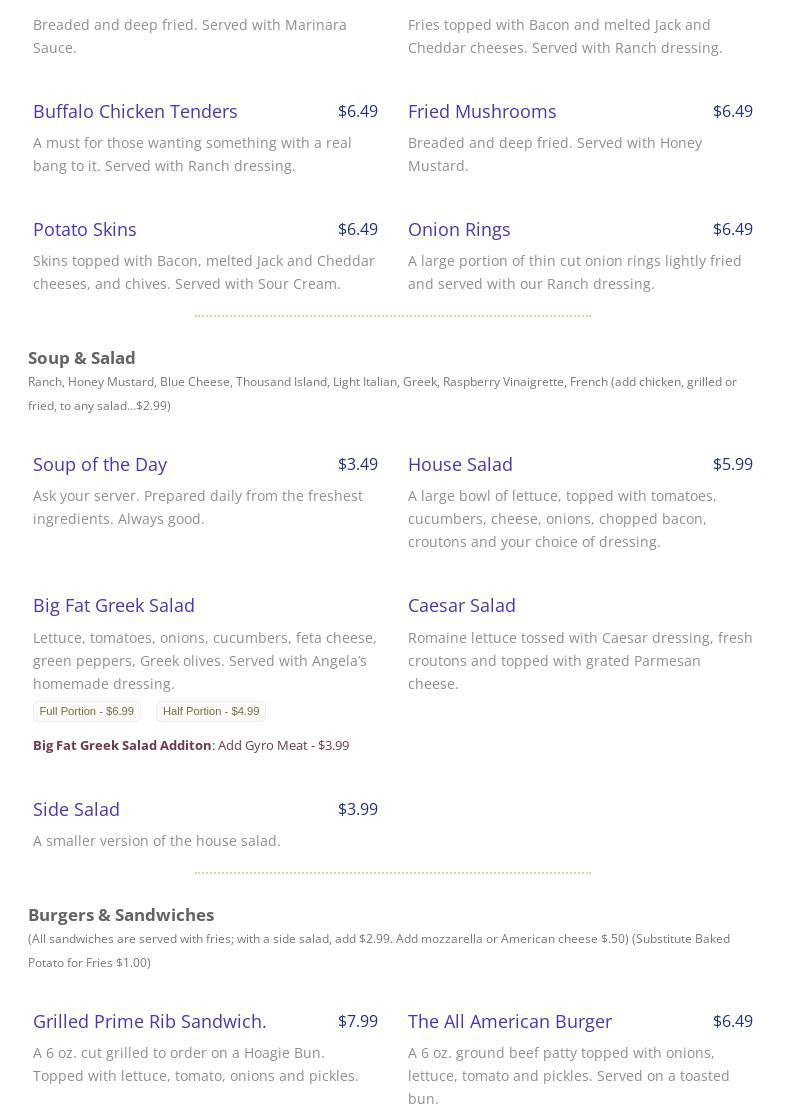Click the Fried Mushrooms title
Image resolution: width=785 pixels, height=1106 pixels.
tap(482, 111)
